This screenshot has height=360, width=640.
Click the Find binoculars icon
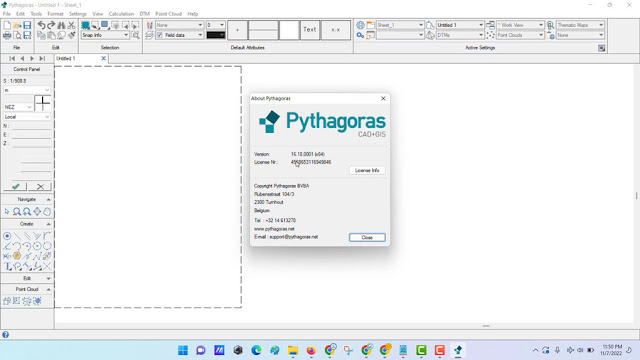coord(61,25)
